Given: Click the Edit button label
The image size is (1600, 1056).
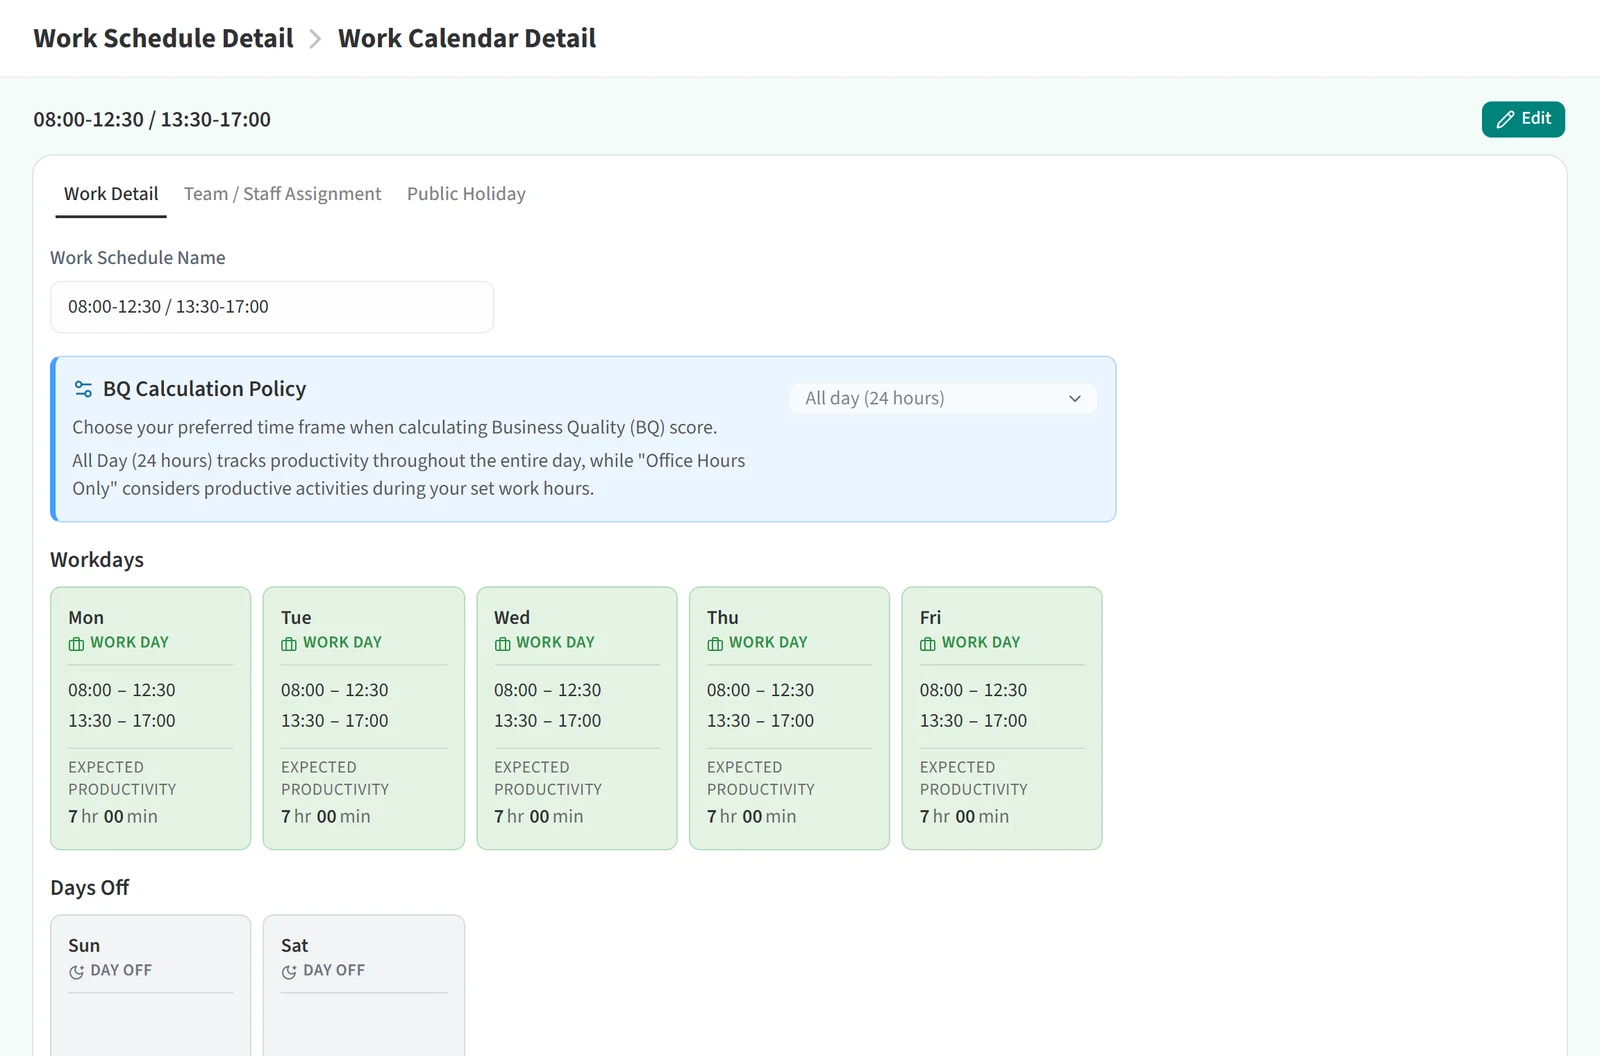Looking at the screenshot, I should (1536, 118).
